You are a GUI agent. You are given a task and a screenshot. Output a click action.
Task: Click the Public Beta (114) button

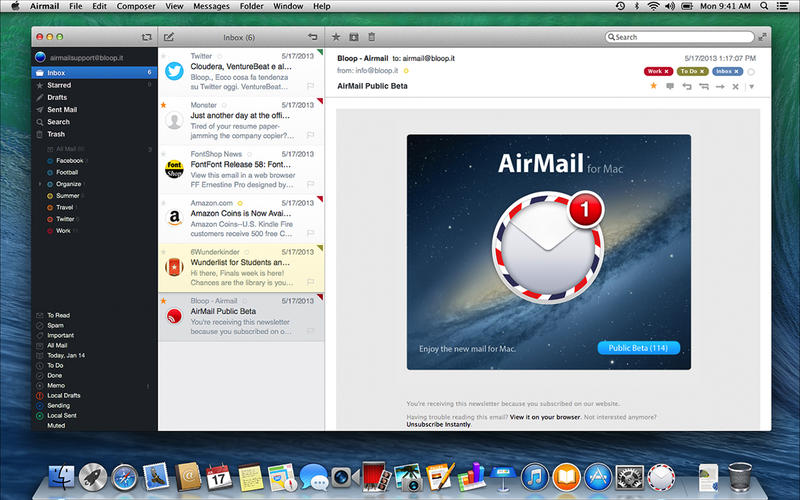tap(638, 348)
